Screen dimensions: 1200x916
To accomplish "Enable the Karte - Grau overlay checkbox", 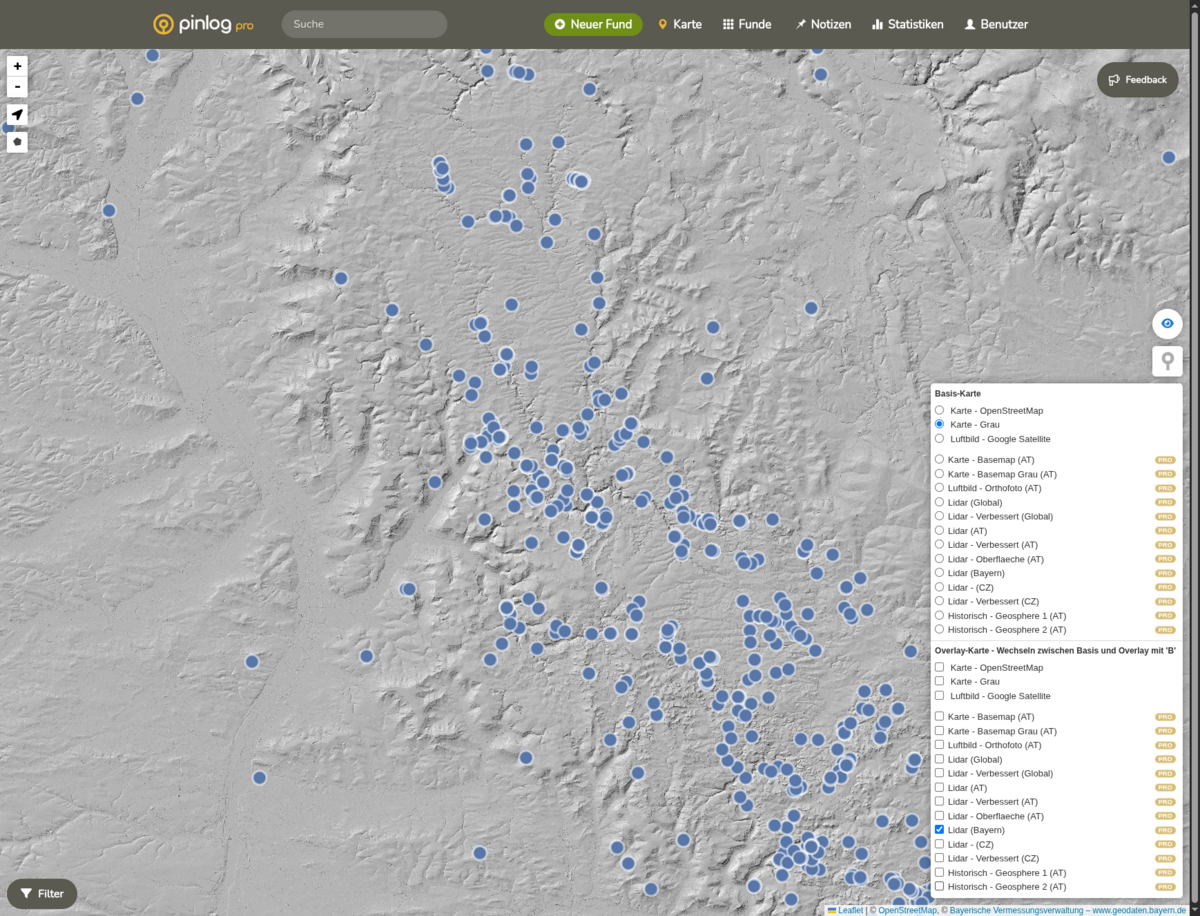I will [x=939, y=681].
